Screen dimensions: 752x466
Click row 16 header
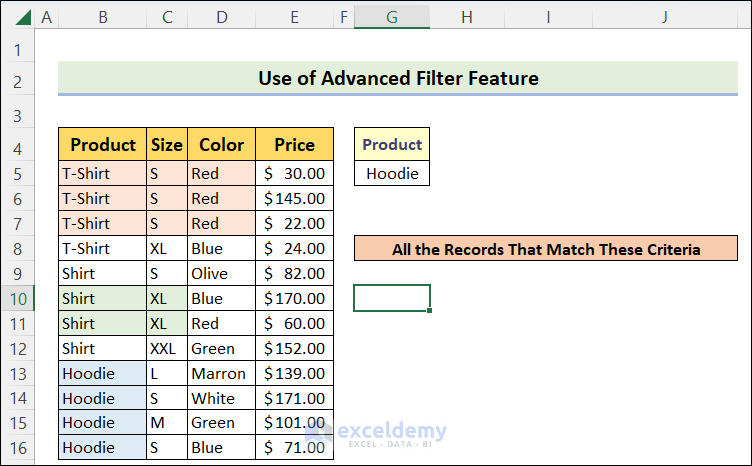[17, 448]
